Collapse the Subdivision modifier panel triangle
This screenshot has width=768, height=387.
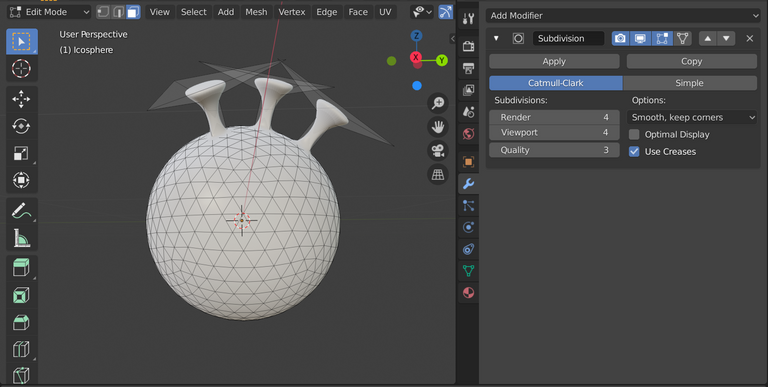point(496,38)
